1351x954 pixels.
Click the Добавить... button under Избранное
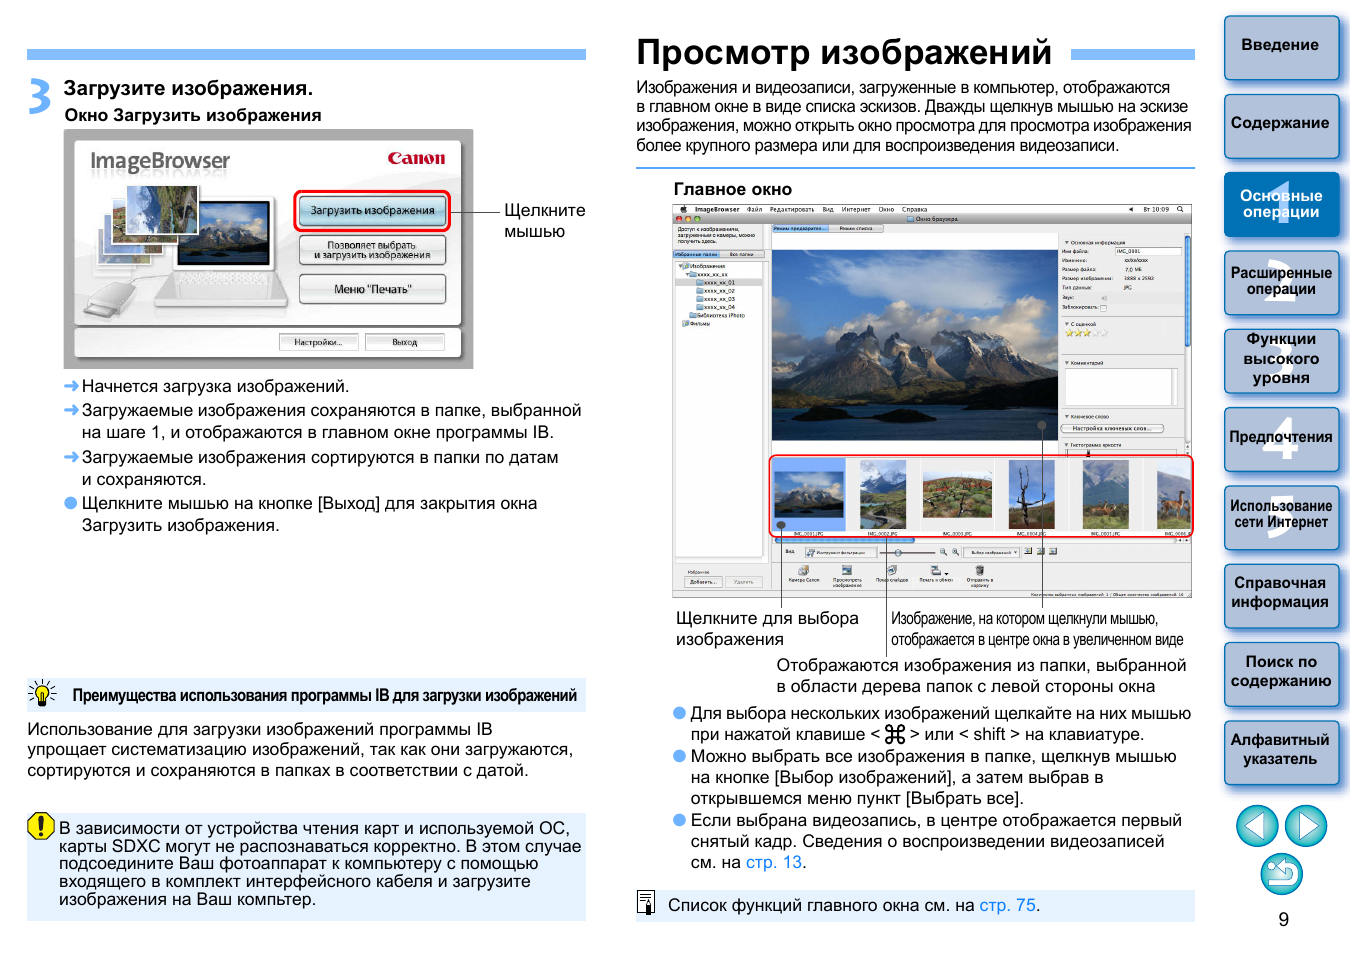point(703,582)
